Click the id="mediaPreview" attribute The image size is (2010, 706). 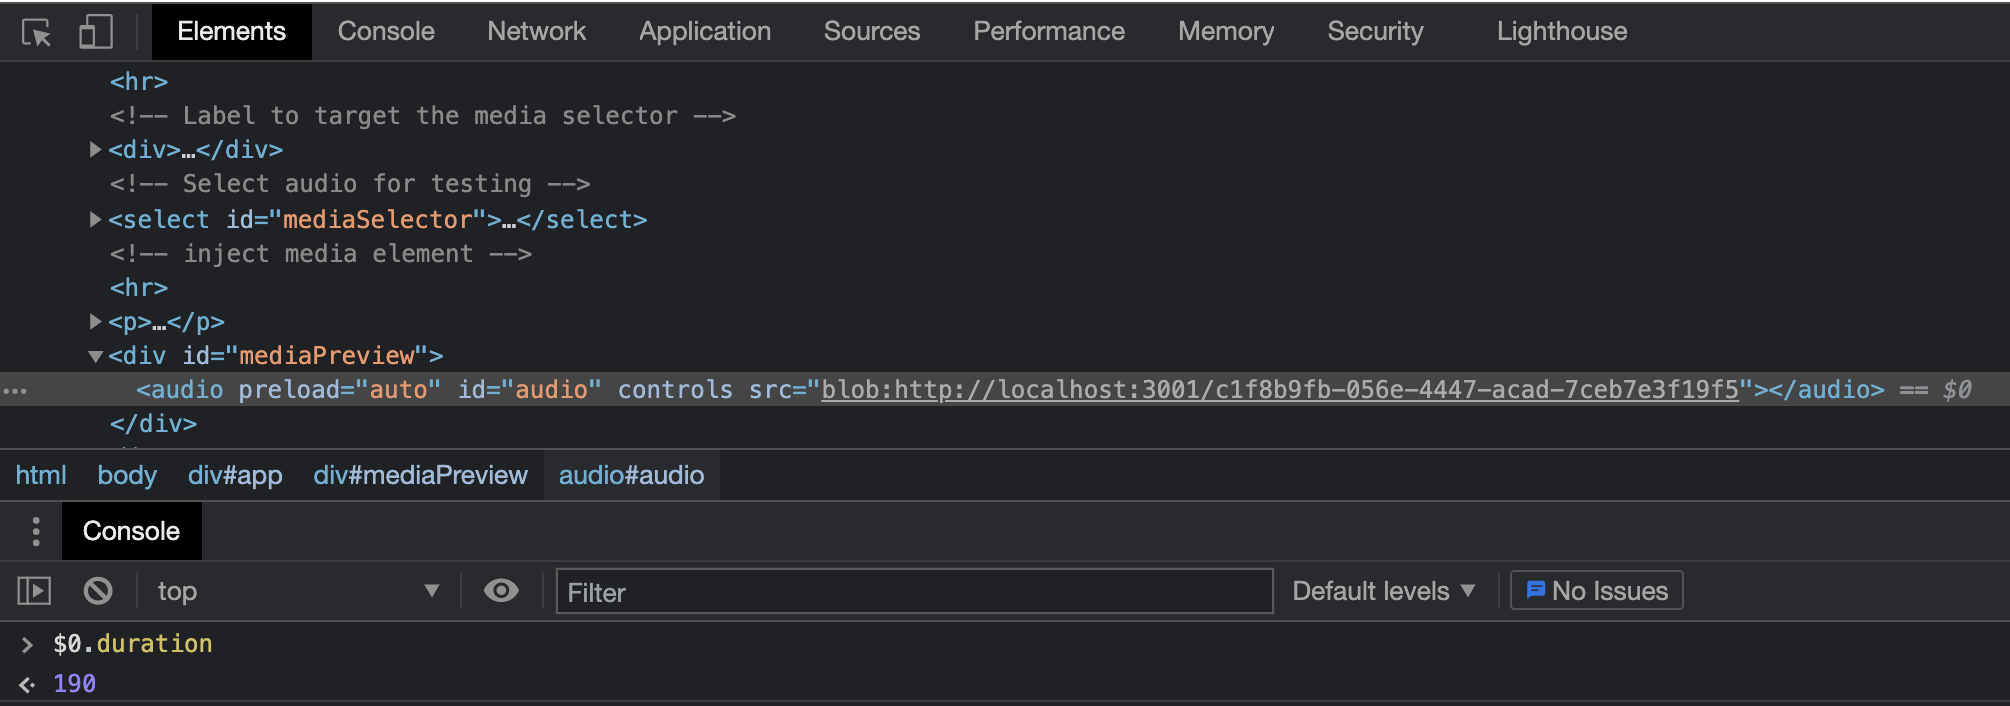click(x=305, y=356)
